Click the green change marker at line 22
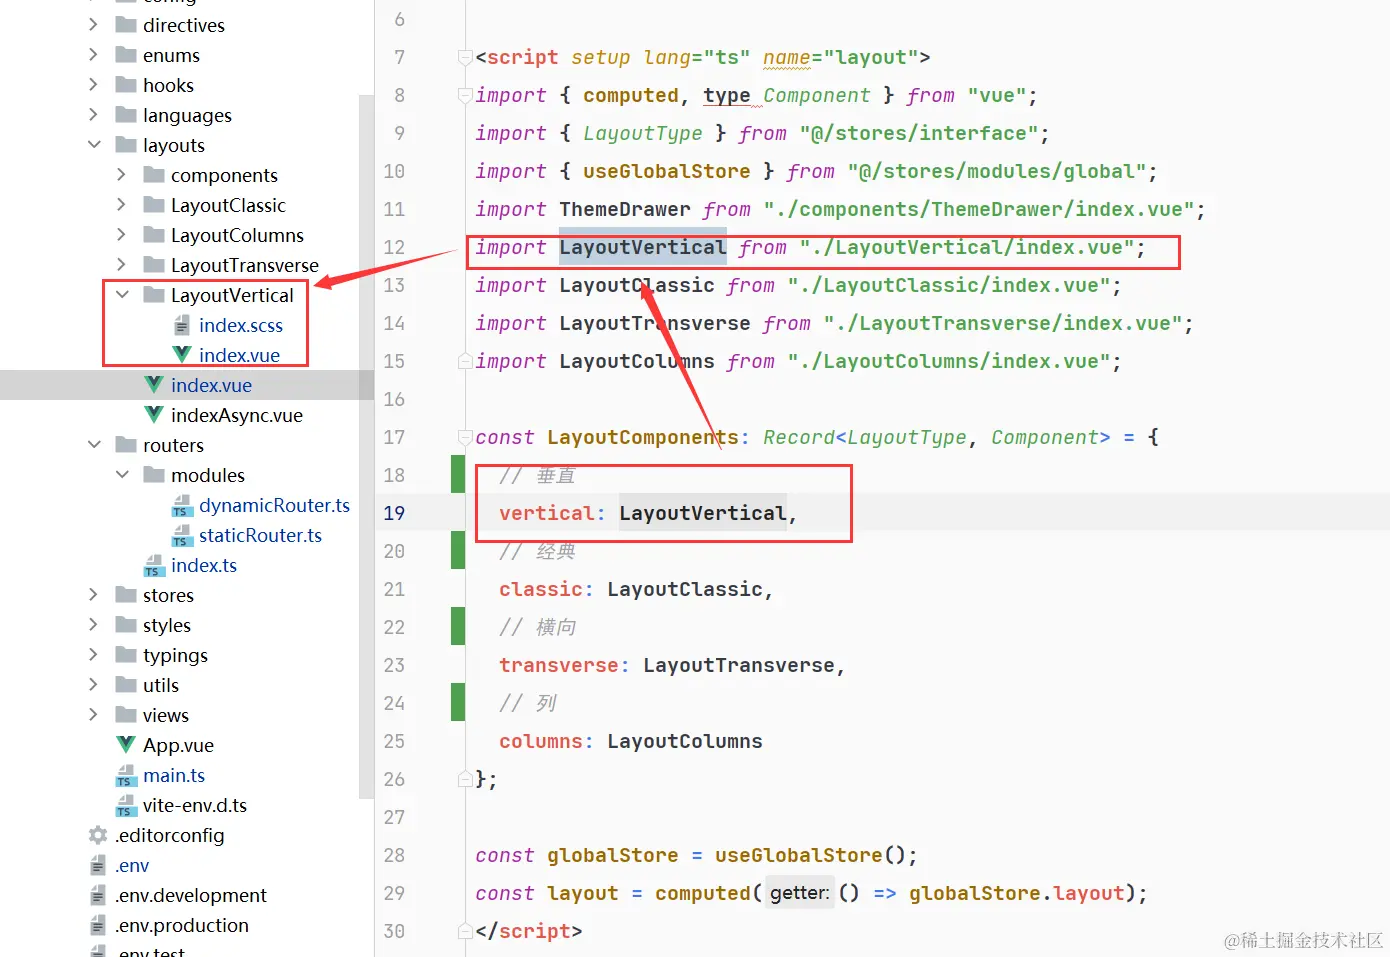 [458, 626]
